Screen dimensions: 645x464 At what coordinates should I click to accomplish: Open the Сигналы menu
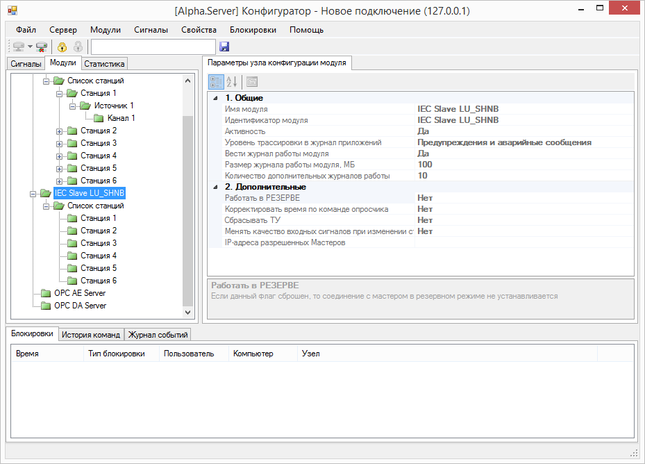coord(151,30)
